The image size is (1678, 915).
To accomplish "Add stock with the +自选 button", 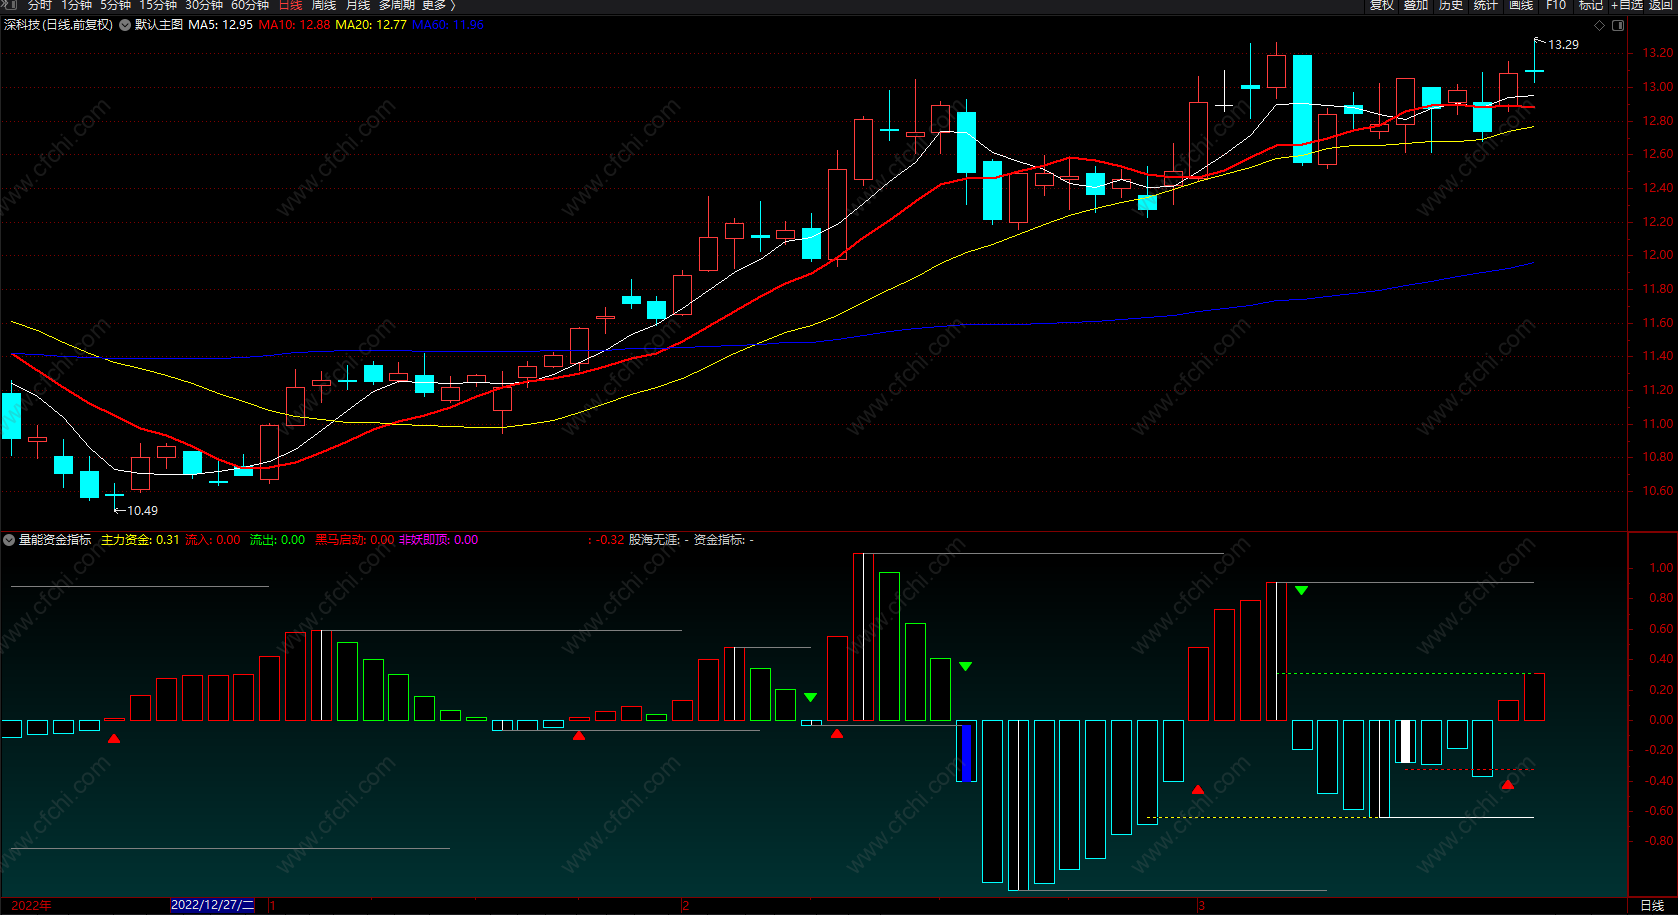I will 1627,5.
